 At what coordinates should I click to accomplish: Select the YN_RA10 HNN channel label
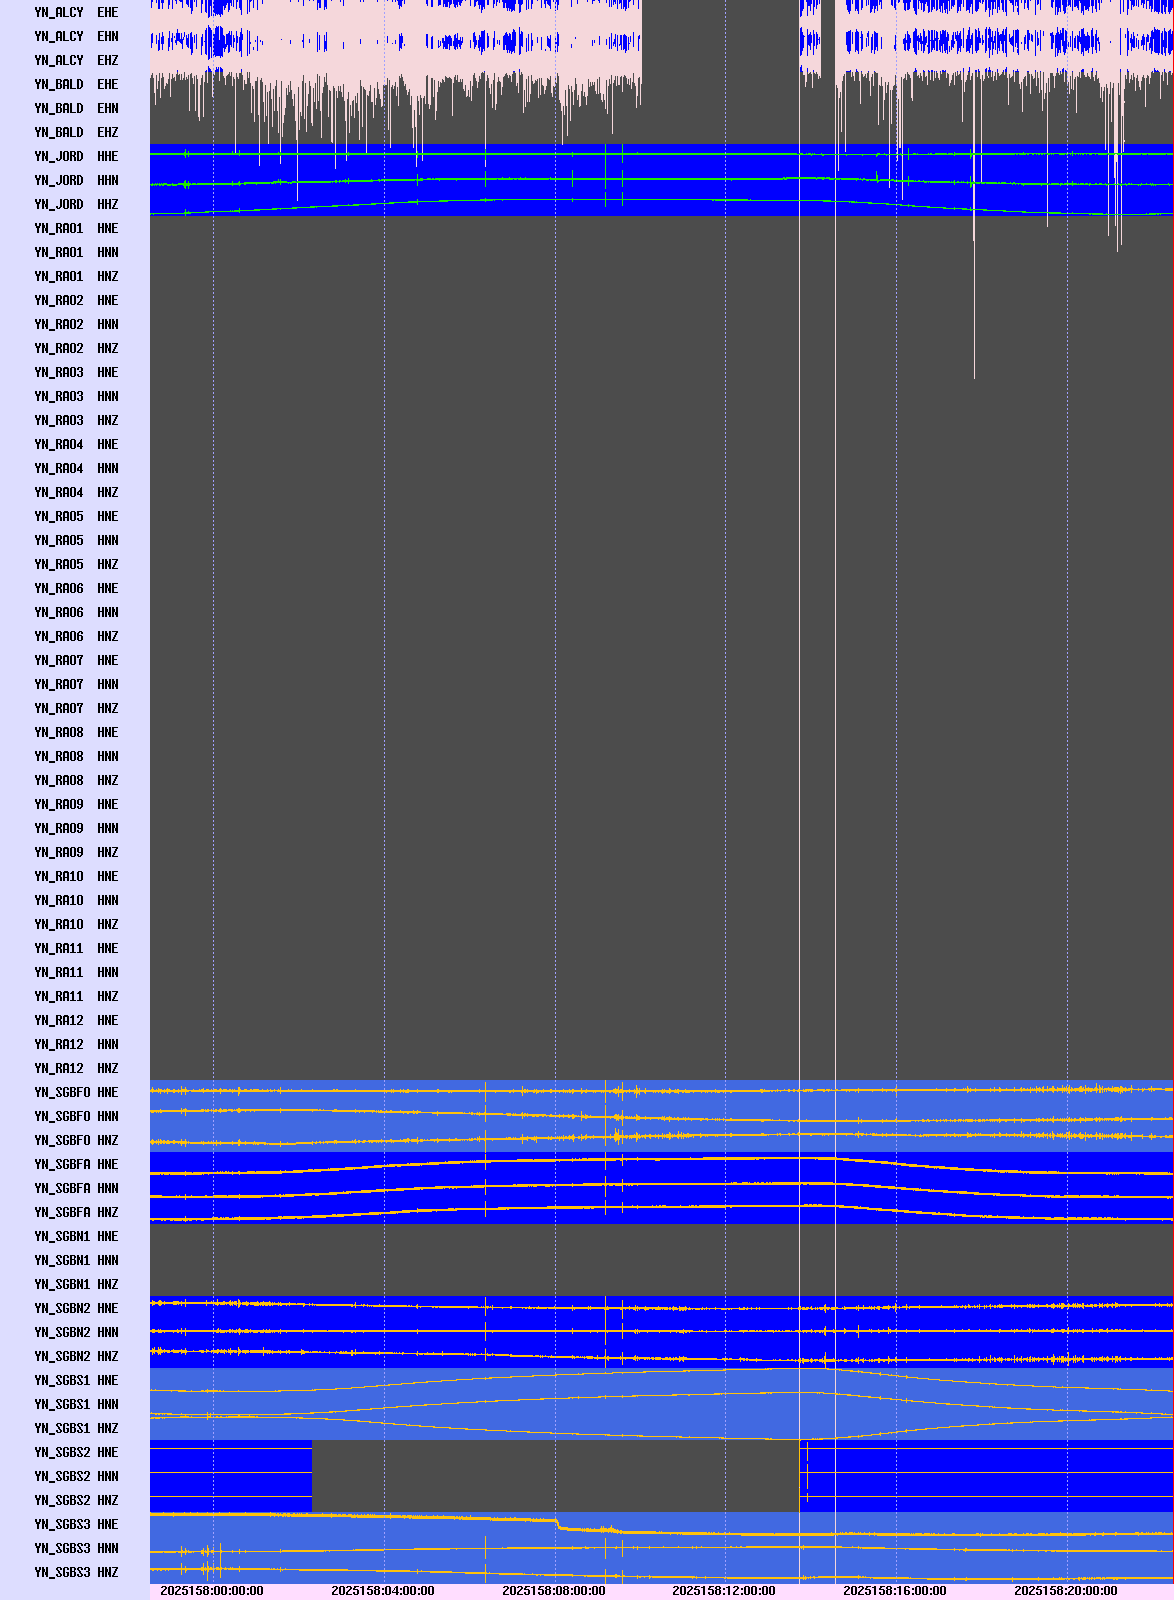point(76,900)
